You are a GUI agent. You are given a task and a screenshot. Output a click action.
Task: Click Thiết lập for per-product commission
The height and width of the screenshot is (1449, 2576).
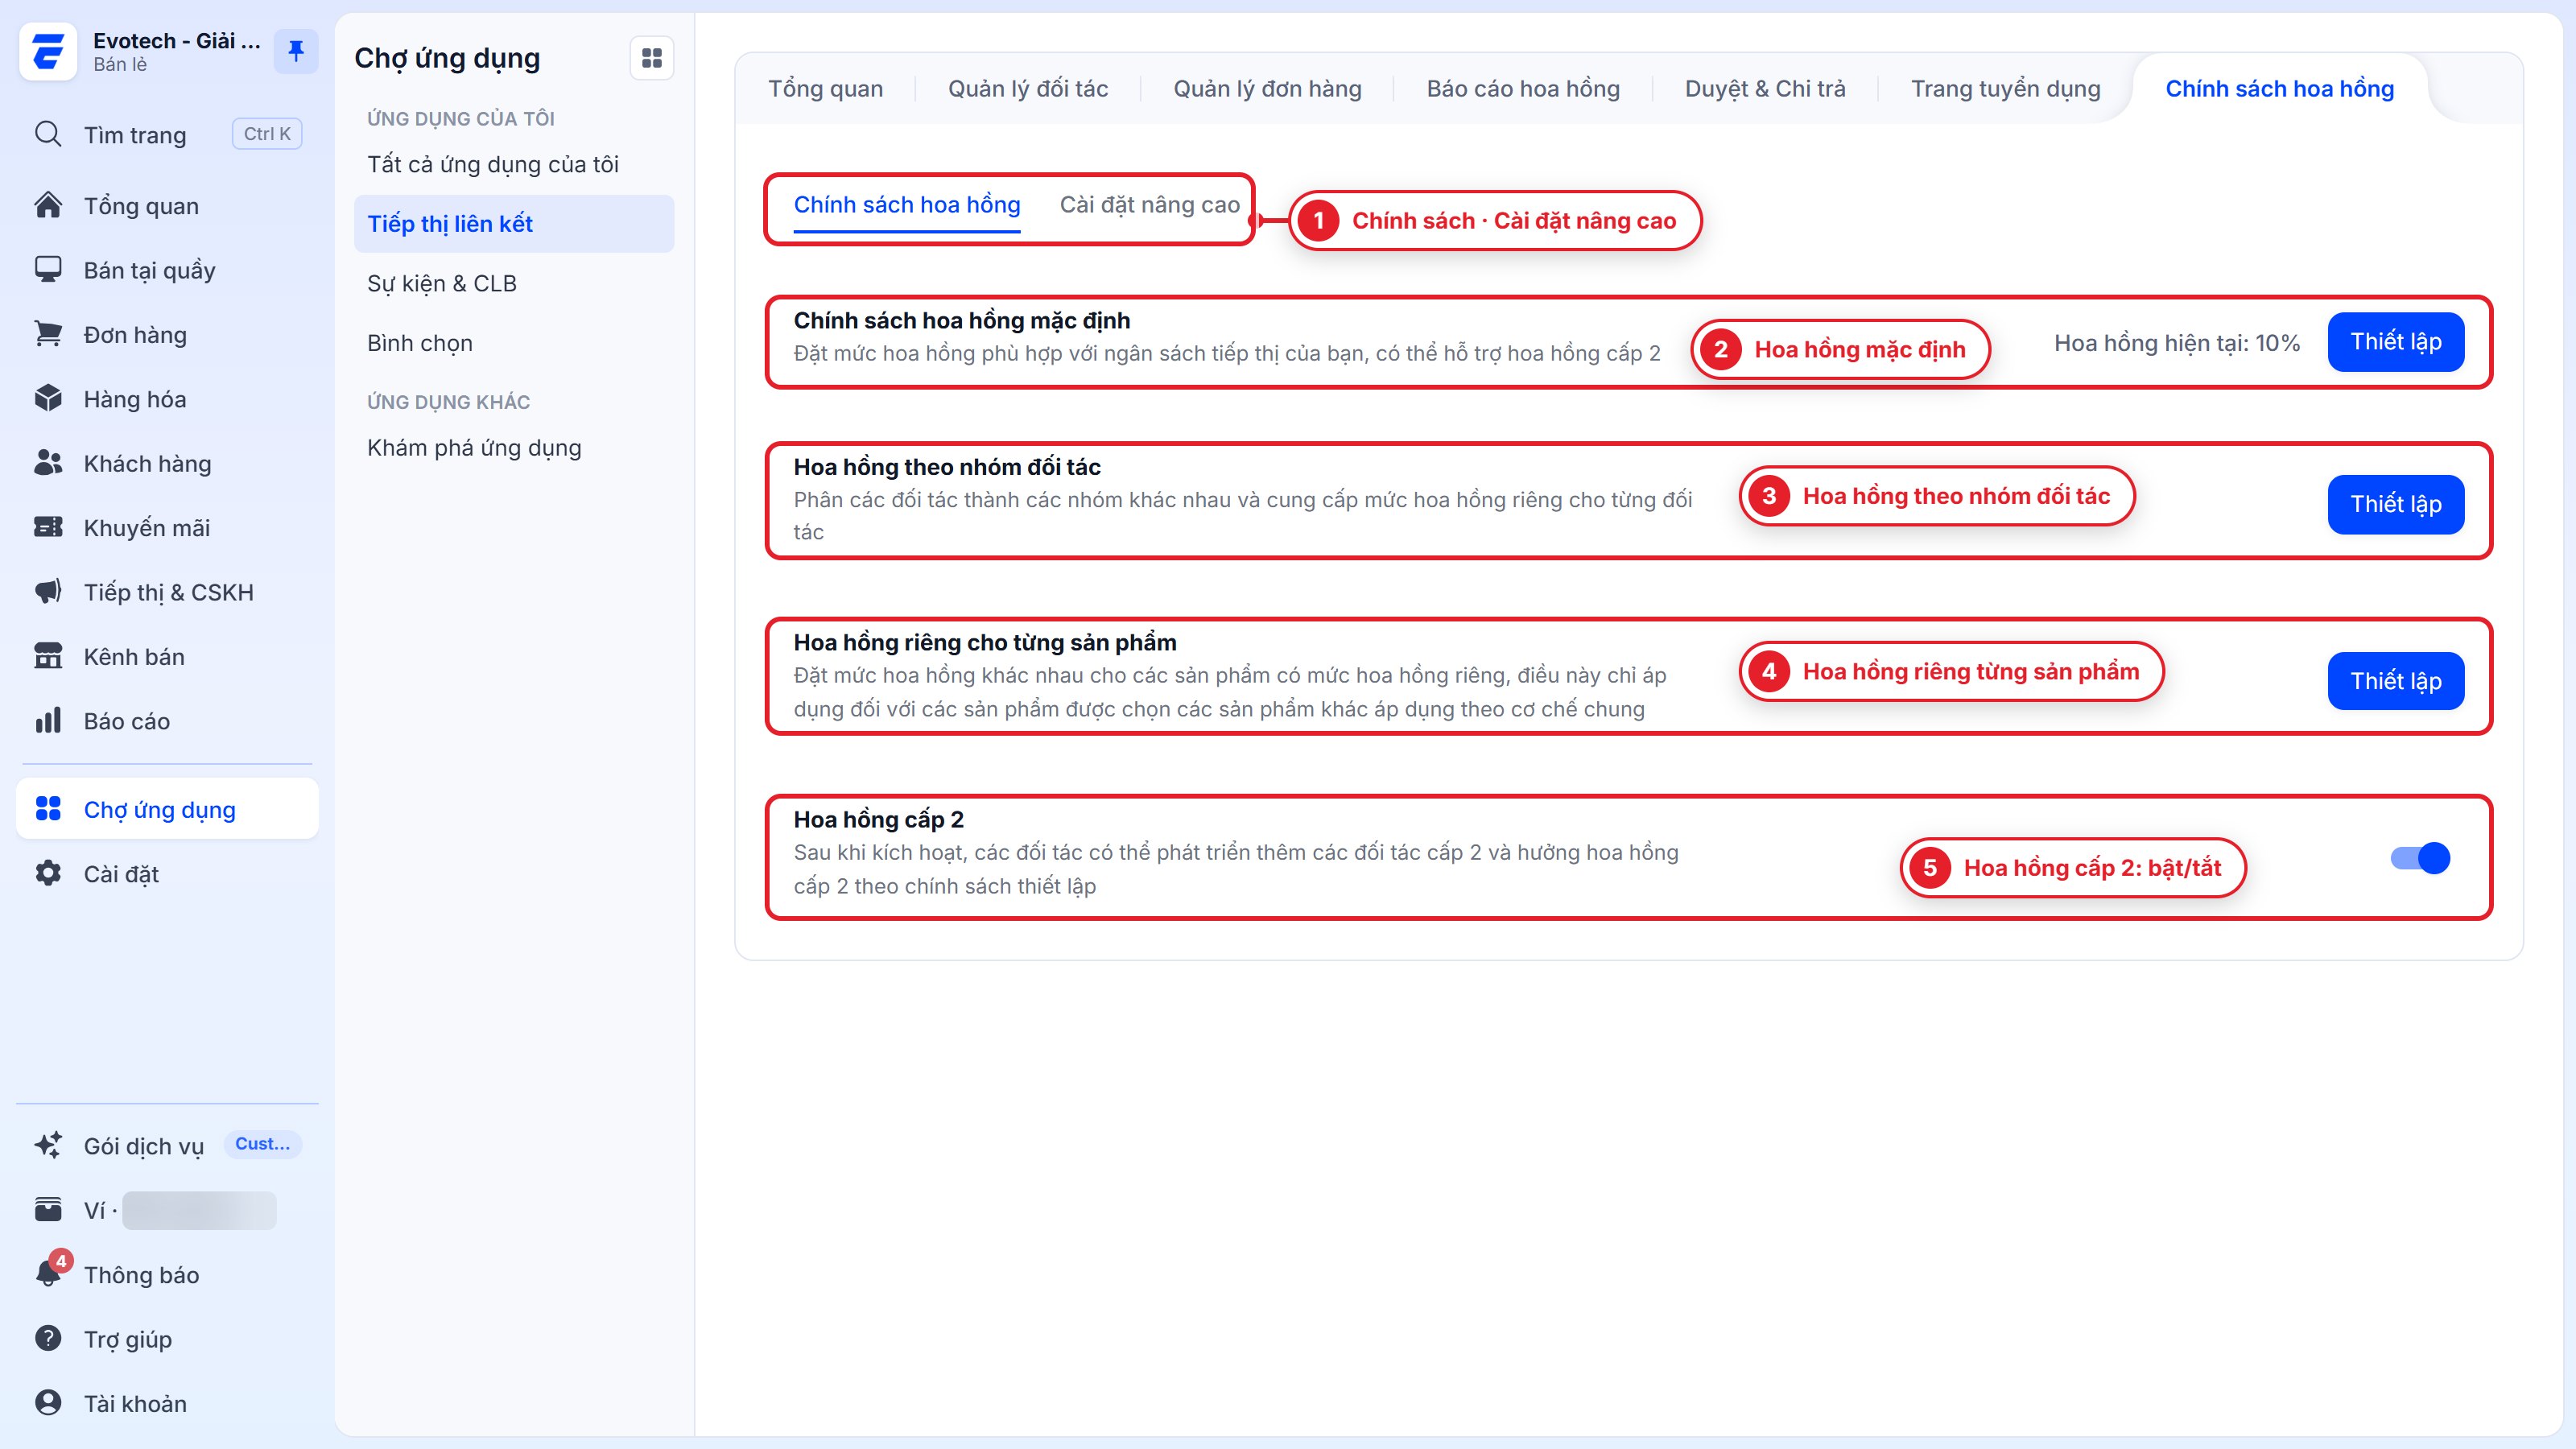coord(2395,681)
